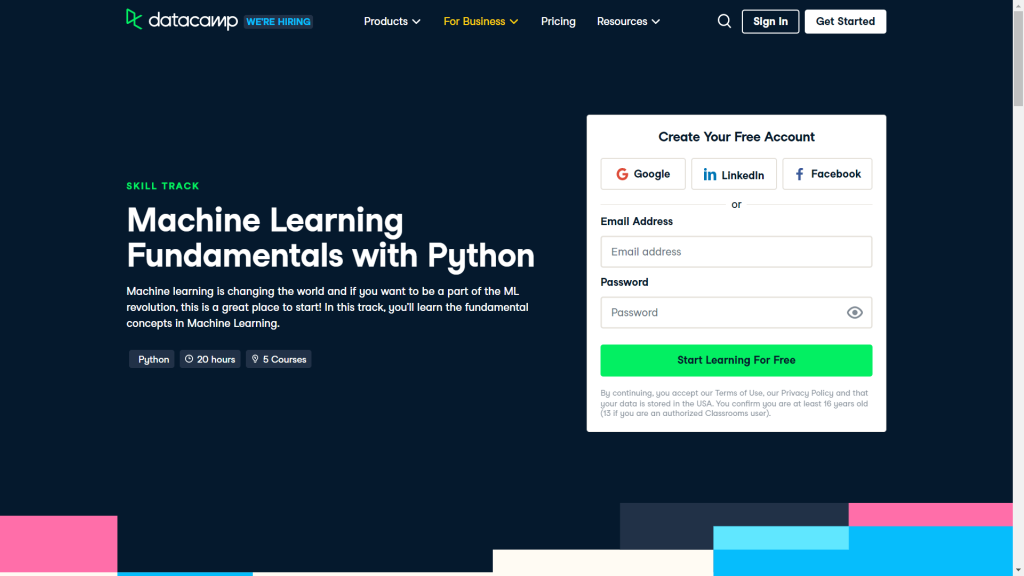Expand the Products dropdown menu
This screenshot has height=576, width=1024.
(392, 22)
